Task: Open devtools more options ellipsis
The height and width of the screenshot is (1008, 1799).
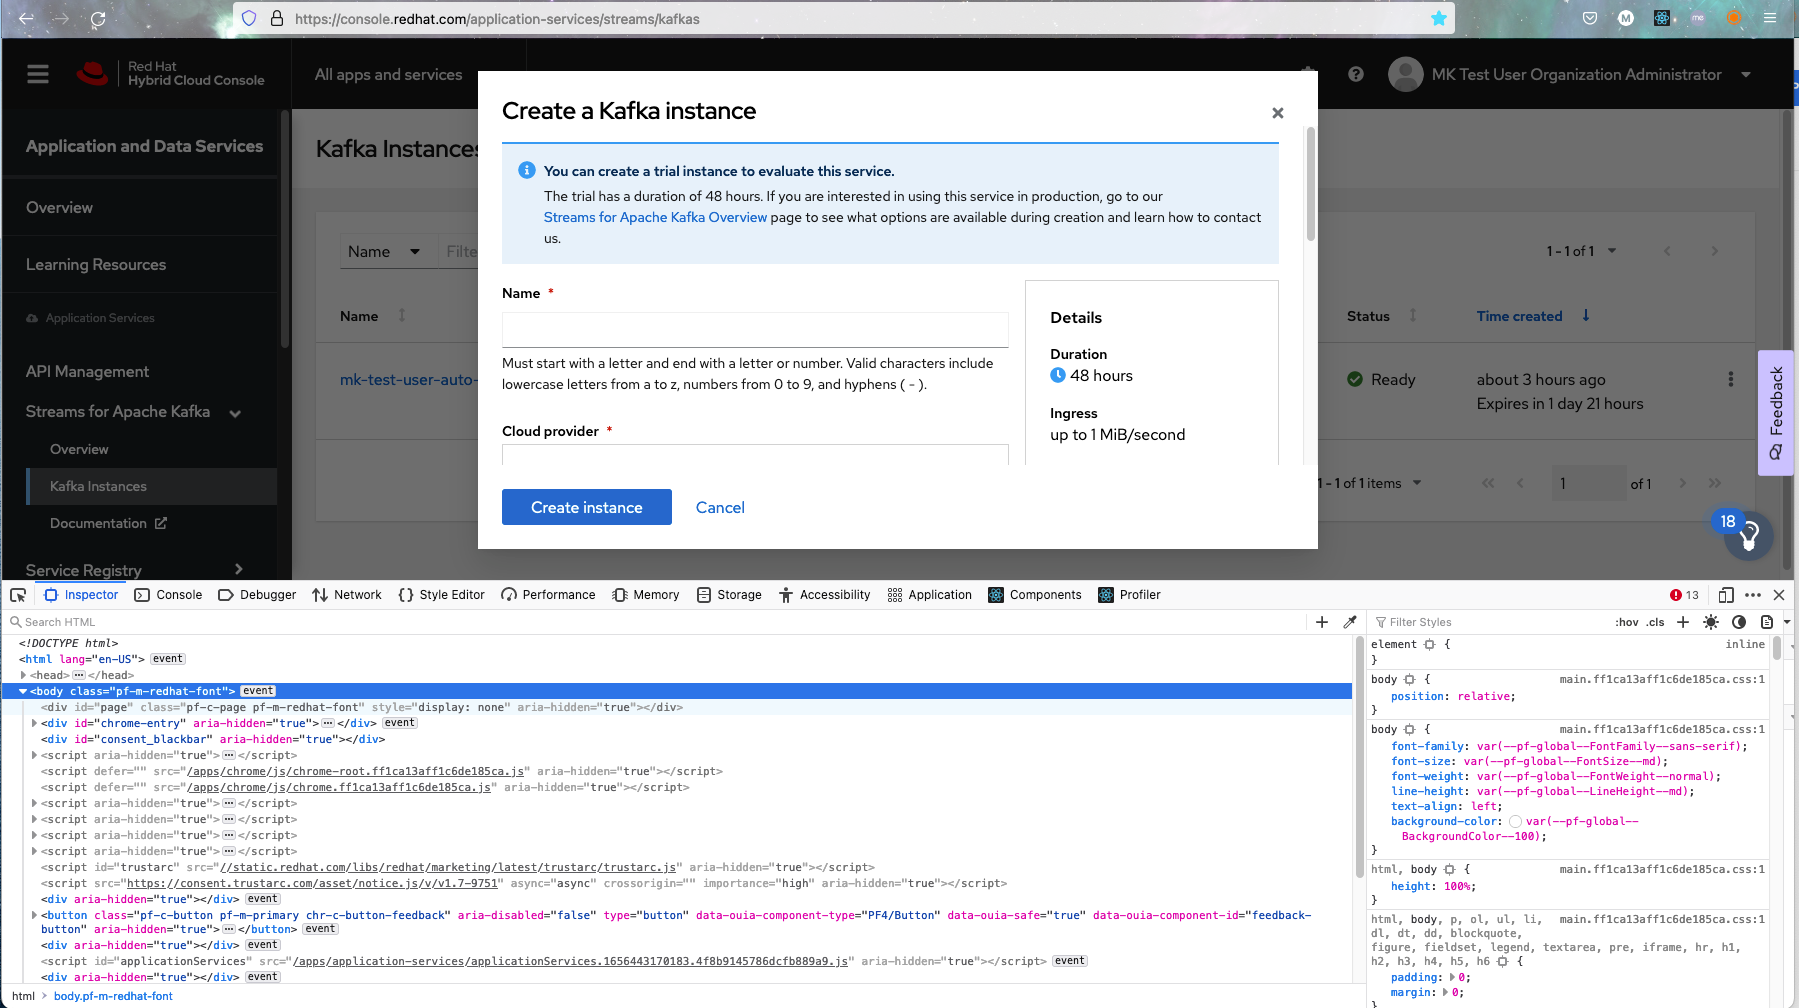Action: tap(1753, 595)
